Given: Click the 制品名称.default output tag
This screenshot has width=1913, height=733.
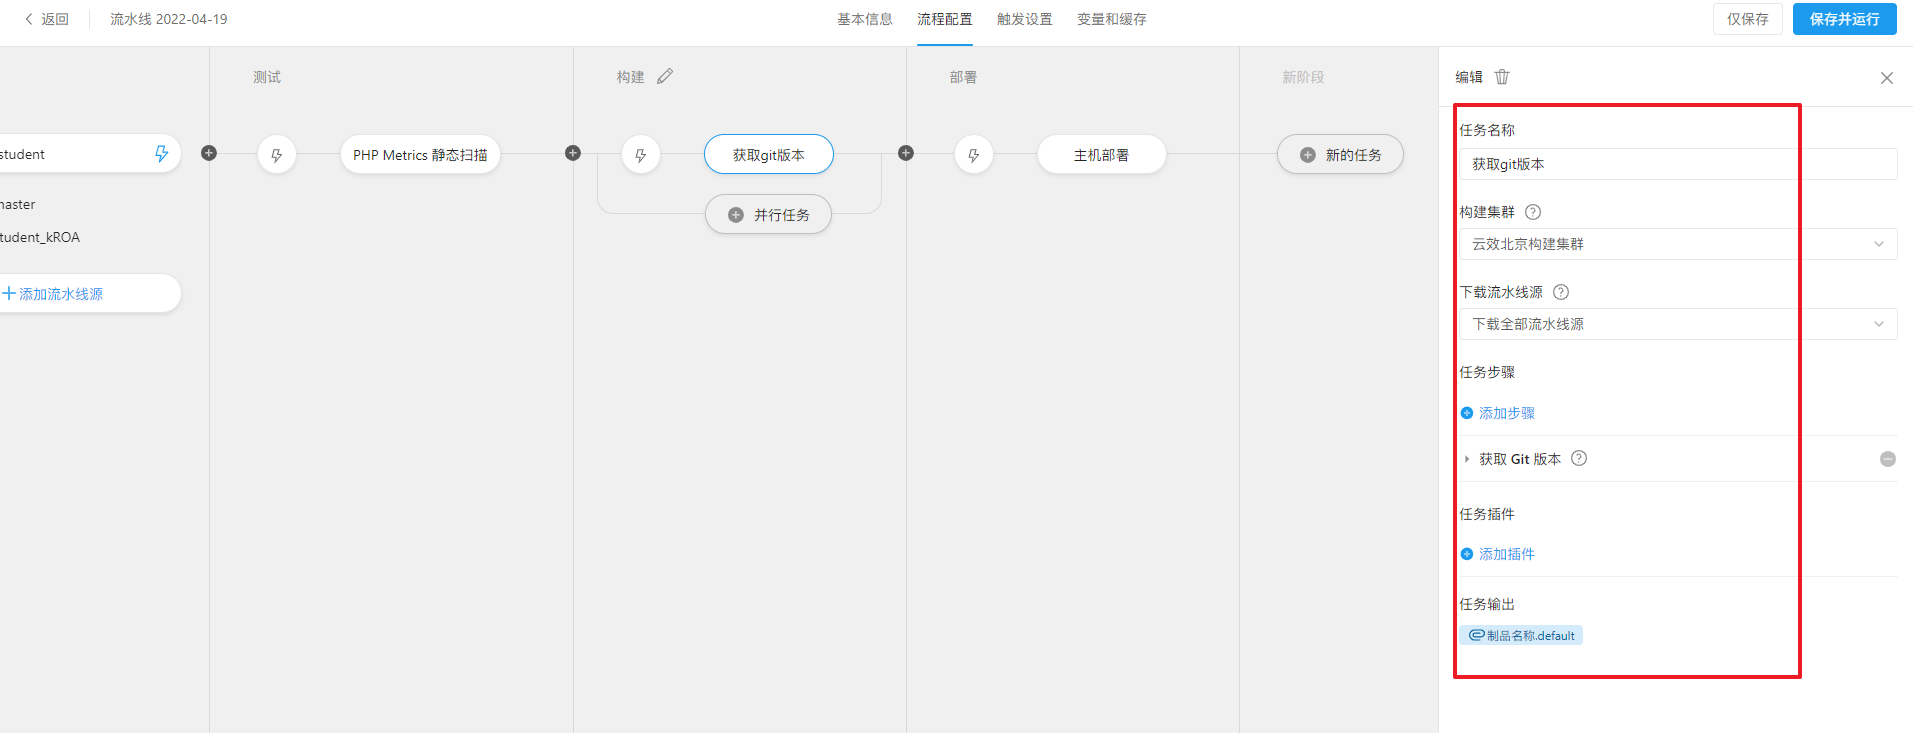Looking at the screenshot, I should pyautogui.click(x=1521, y=635).
